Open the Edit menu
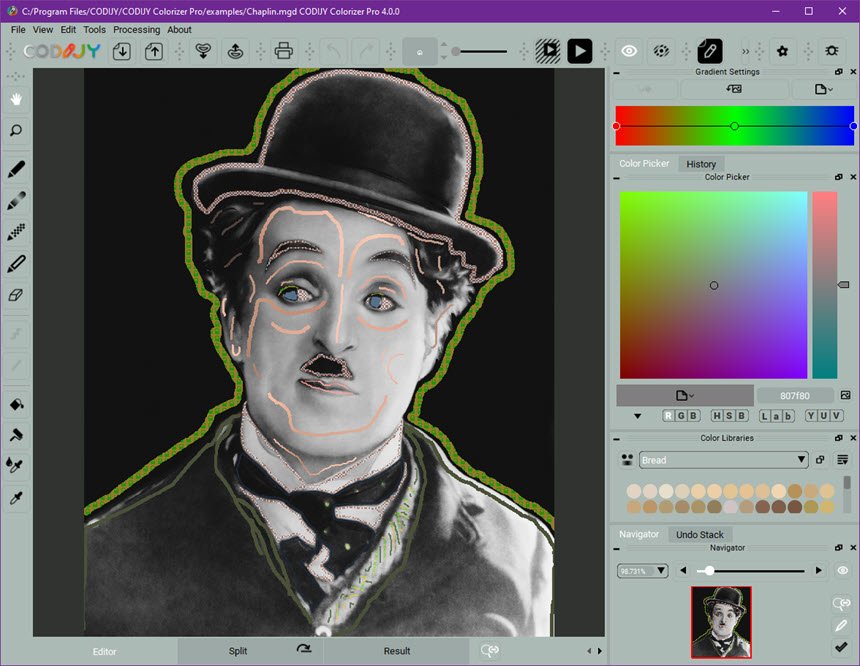860x666 pixels. tap(68, 30)
